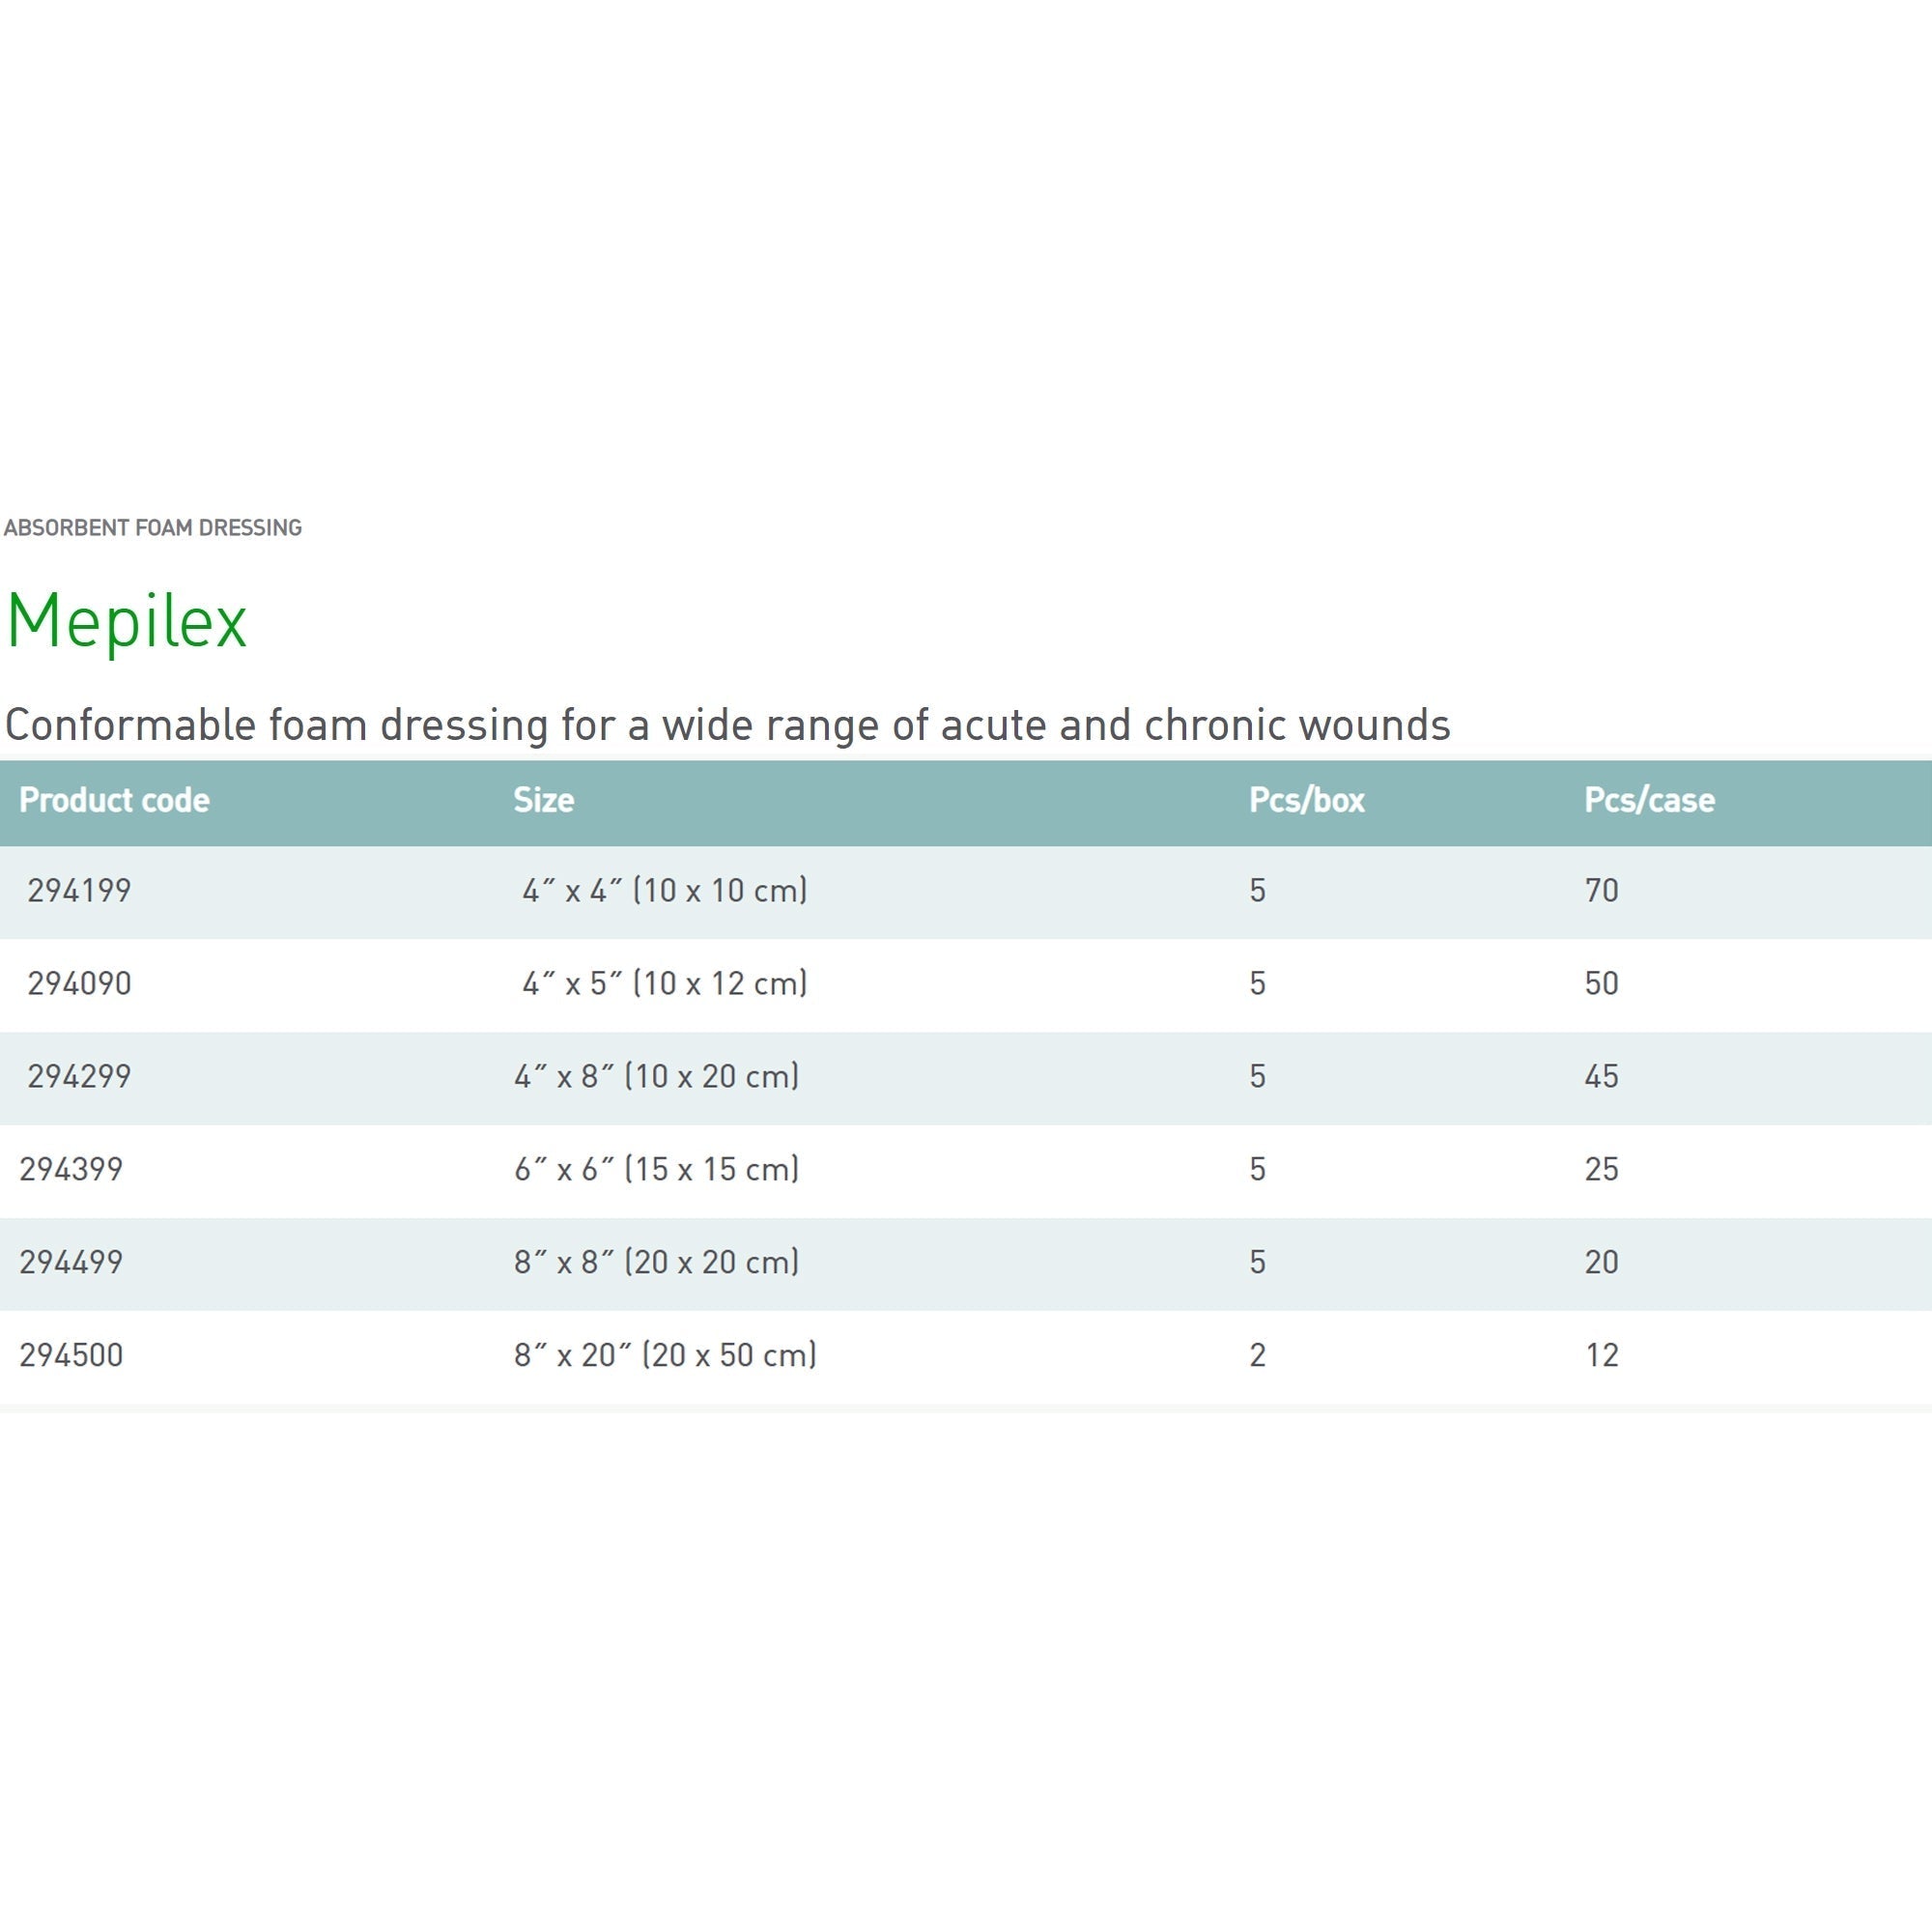Click the 8" x 20" size entry

tap(667, 1355)
